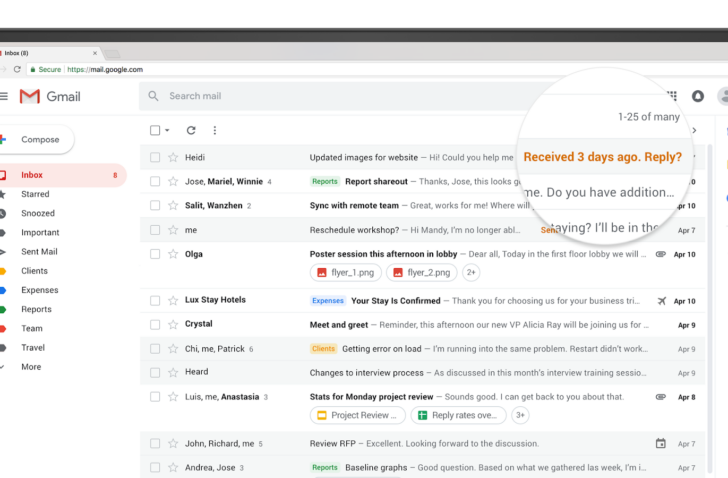This screenshot has height=478, width=728.
Task: Select the checkbox for Olga's email
Action: pos(155,254)
